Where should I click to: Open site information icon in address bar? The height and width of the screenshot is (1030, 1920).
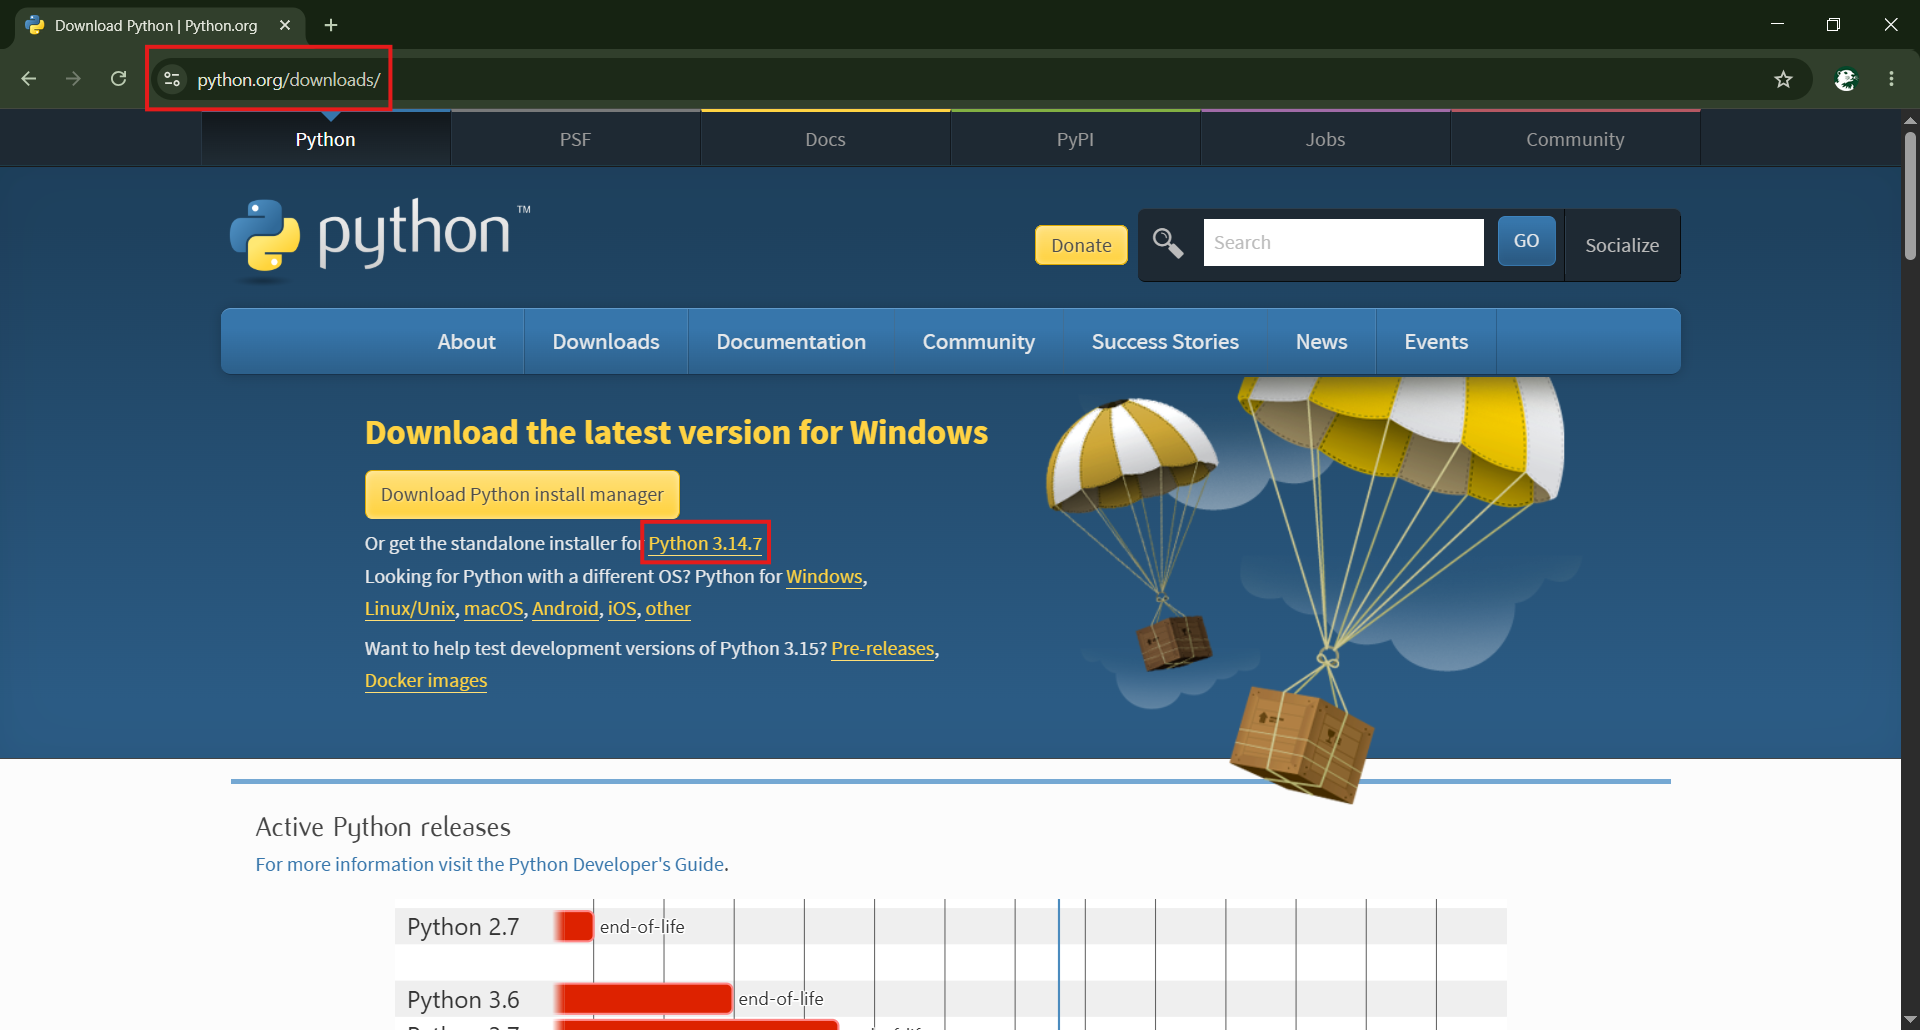[172, 79]
